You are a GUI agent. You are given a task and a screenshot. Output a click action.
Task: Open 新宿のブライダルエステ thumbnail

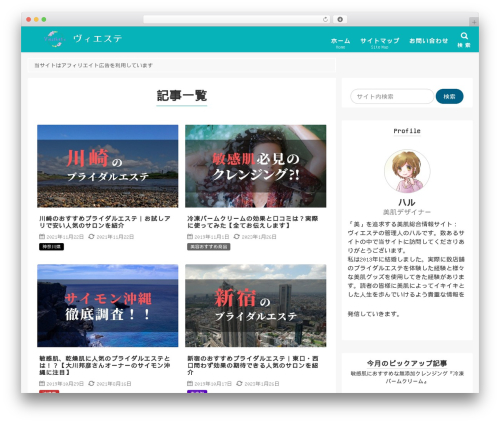click(x=256, y=306)
